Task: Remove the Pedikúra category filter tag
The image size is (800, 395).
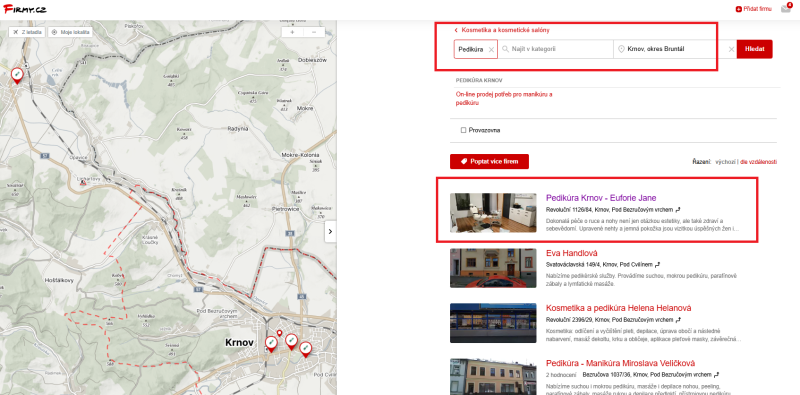Action: (491, 50)
